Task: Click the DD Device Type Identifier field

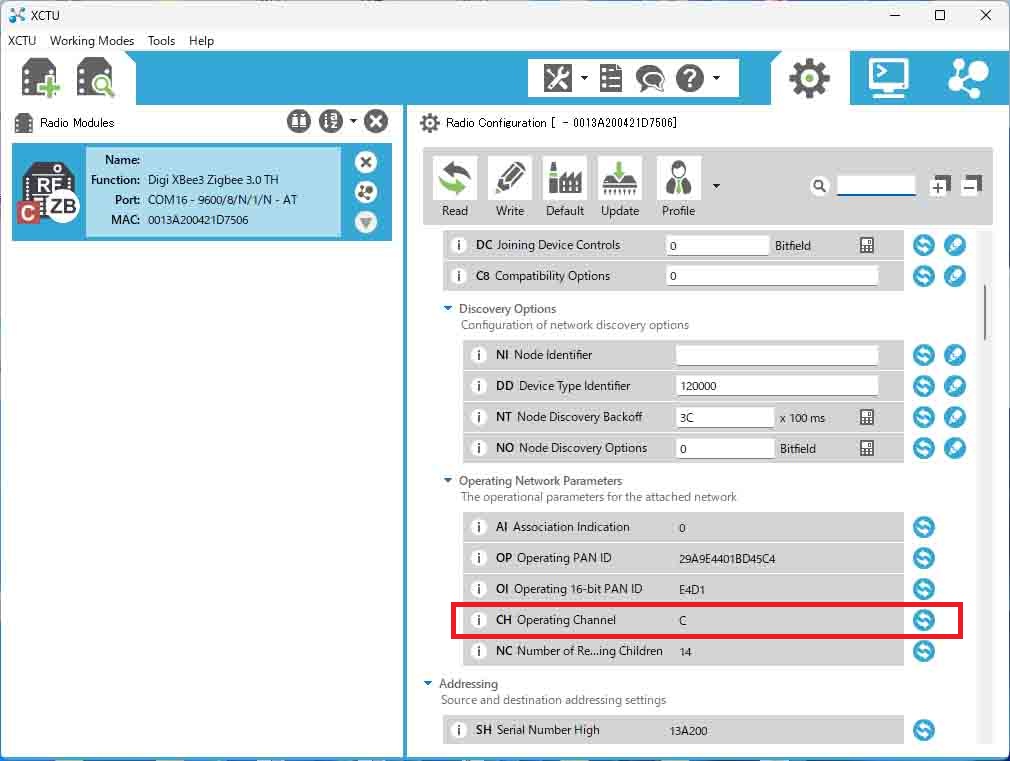Action: 776,386
